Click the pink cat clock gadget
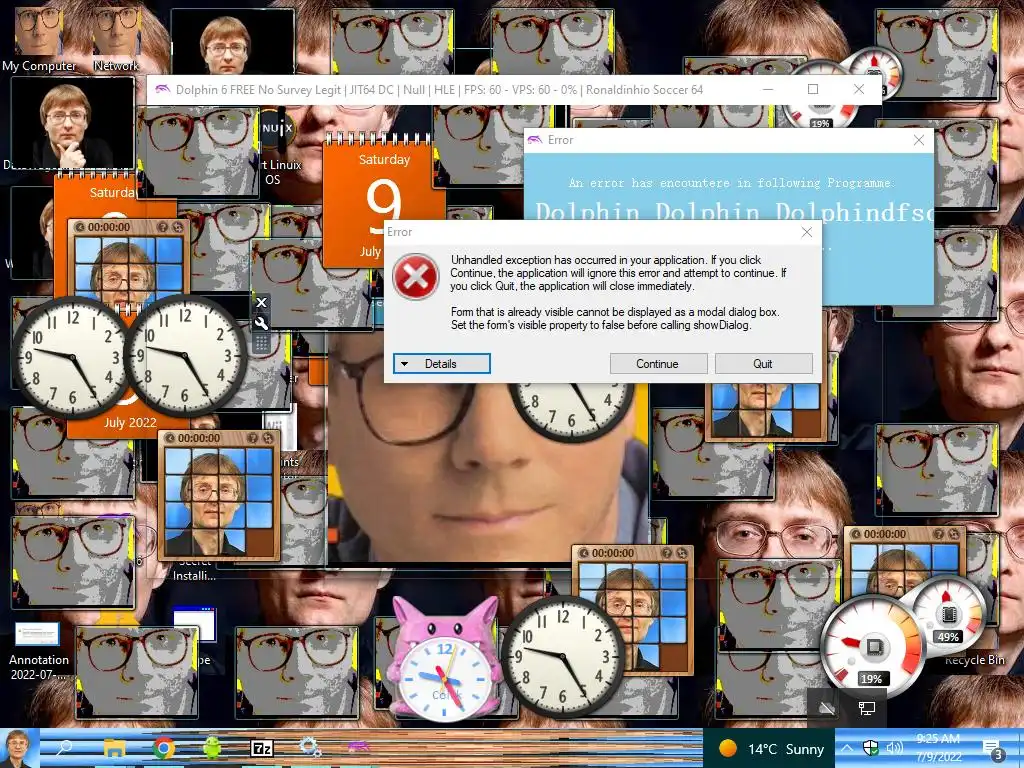 444,660
